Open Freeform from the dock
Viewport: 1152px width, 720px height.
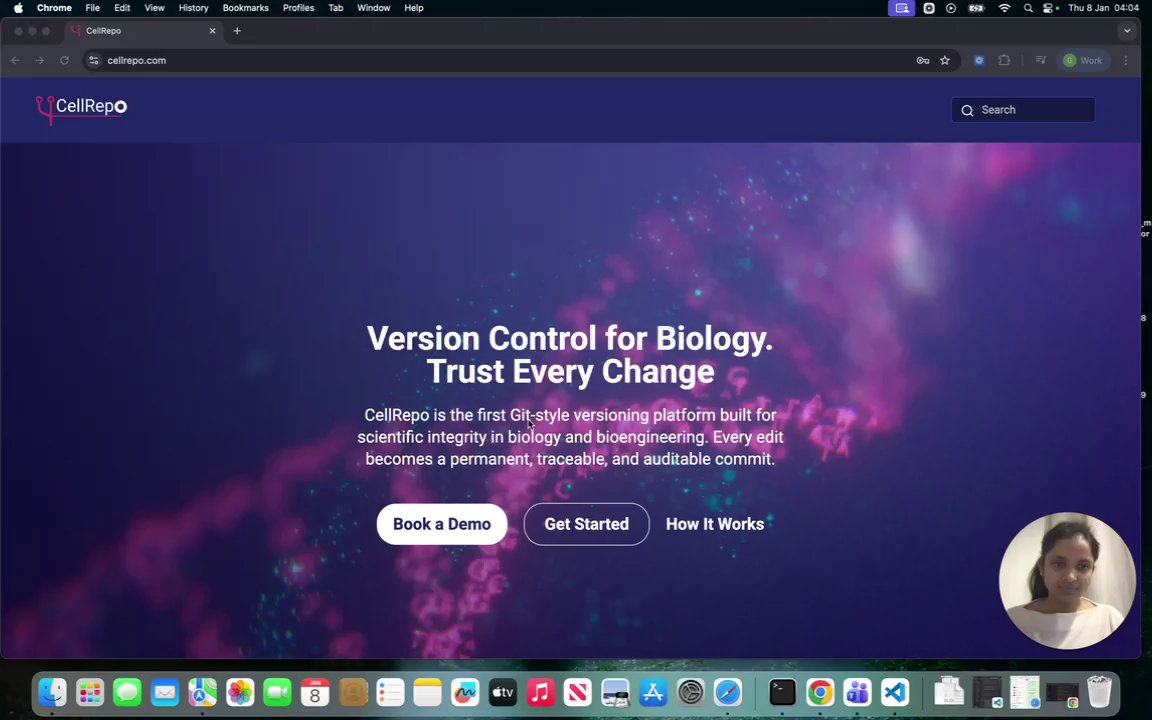click(x=465, y=692)
